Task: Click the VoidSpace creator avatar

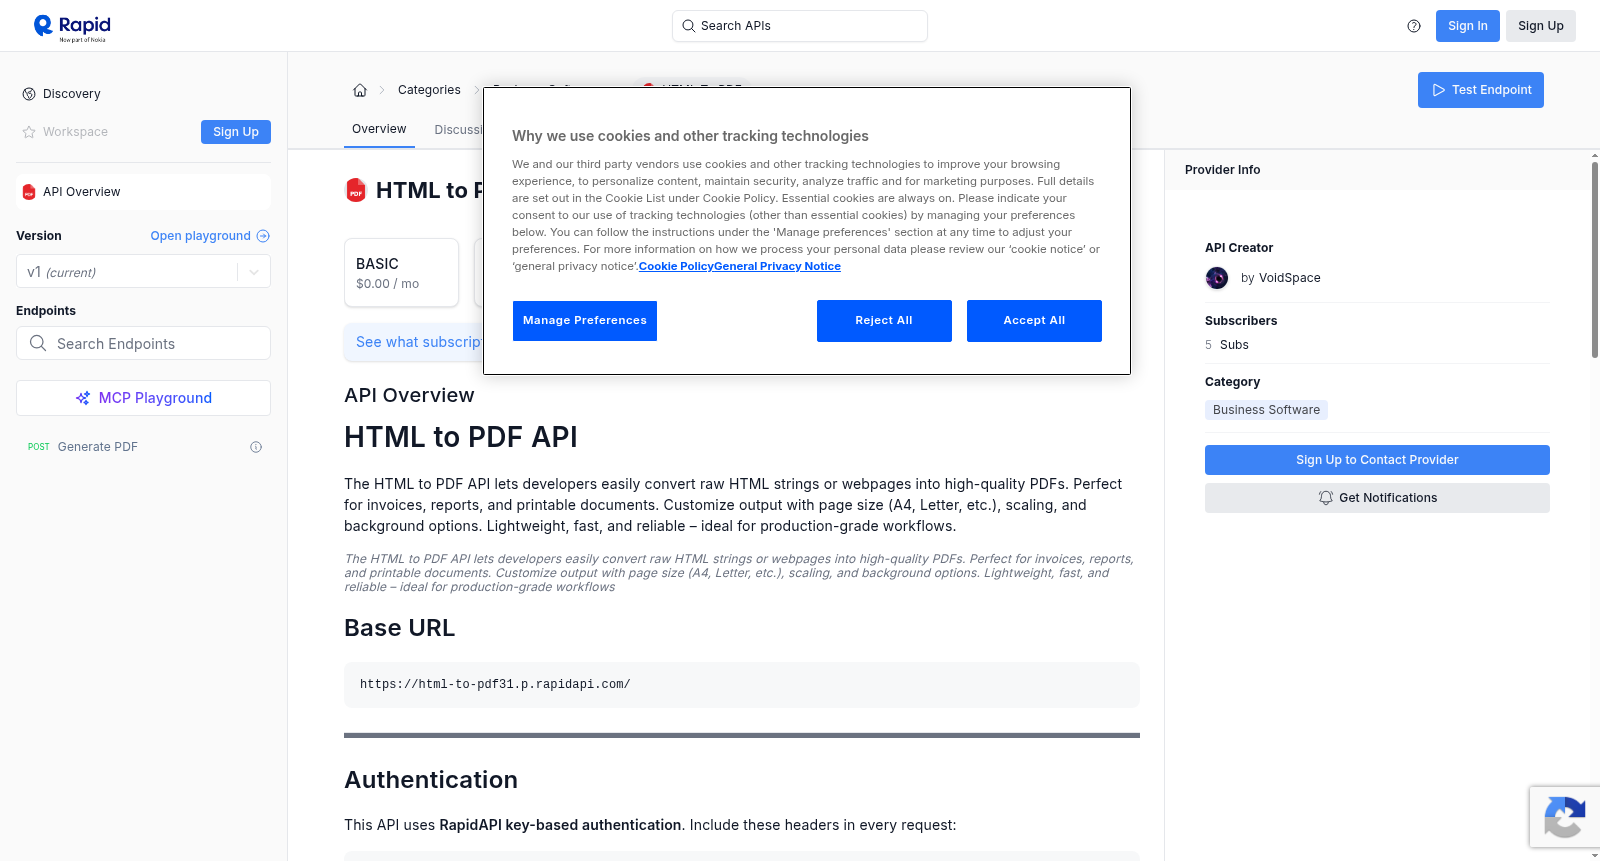Action: point(1217,278)
